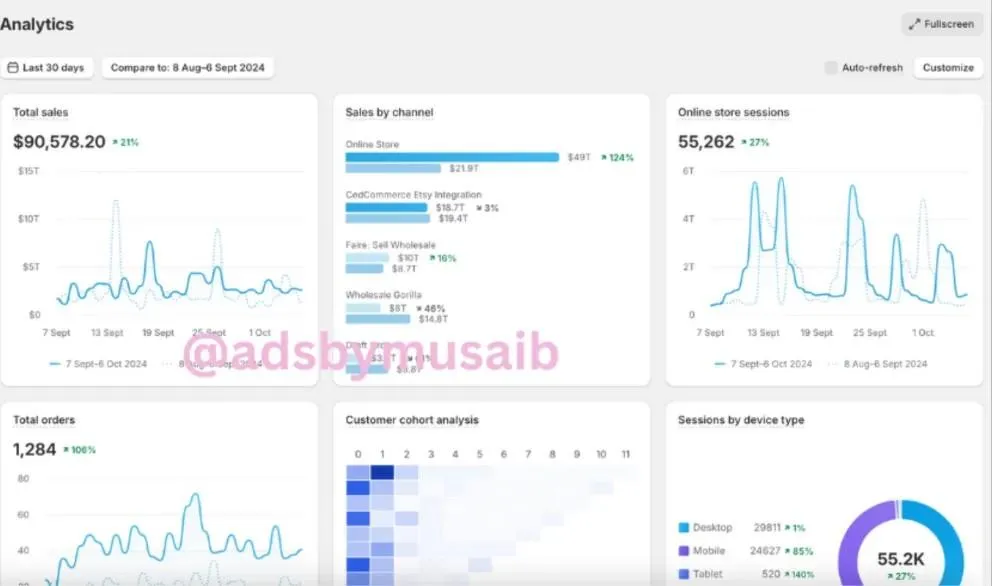Select the Online Store sales bar
Image resolution: width=992 pixels, height=586 pixels.
pos(452,157)
